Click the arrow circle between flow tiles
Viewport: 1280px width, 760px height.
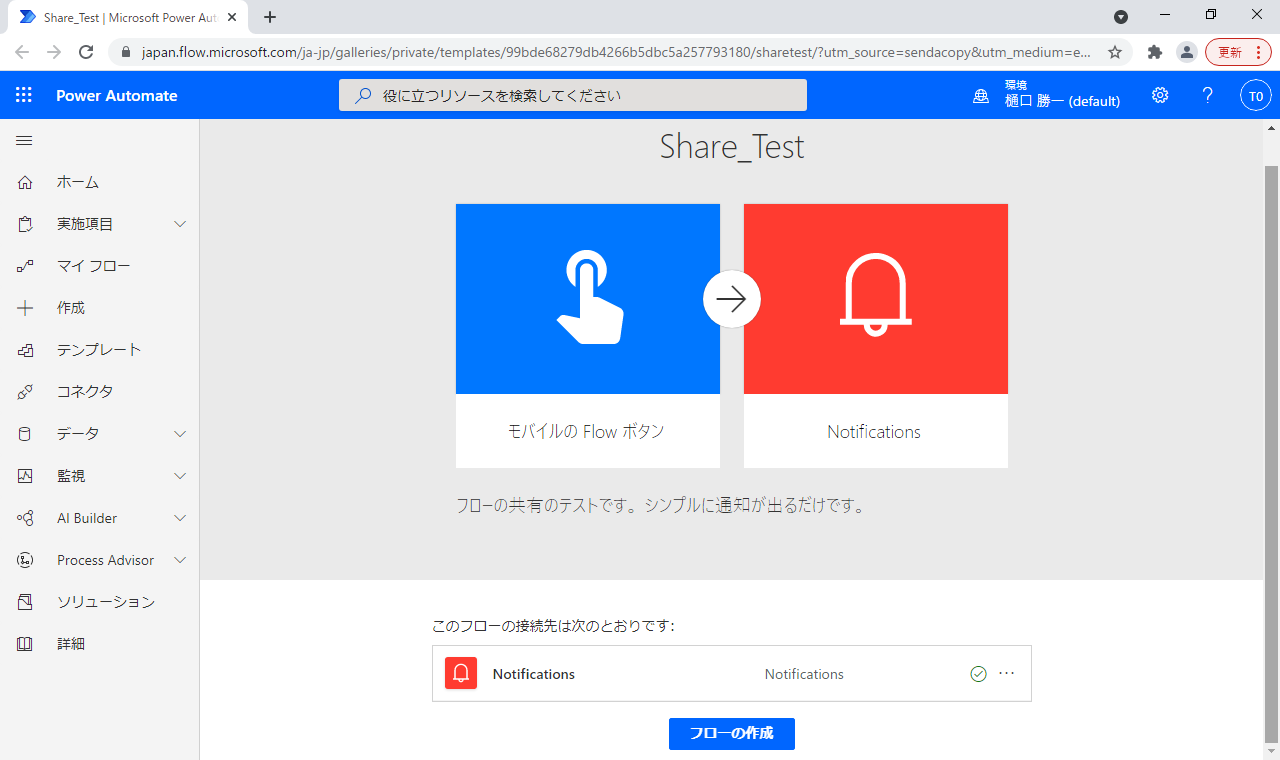(x=732, y=299)
